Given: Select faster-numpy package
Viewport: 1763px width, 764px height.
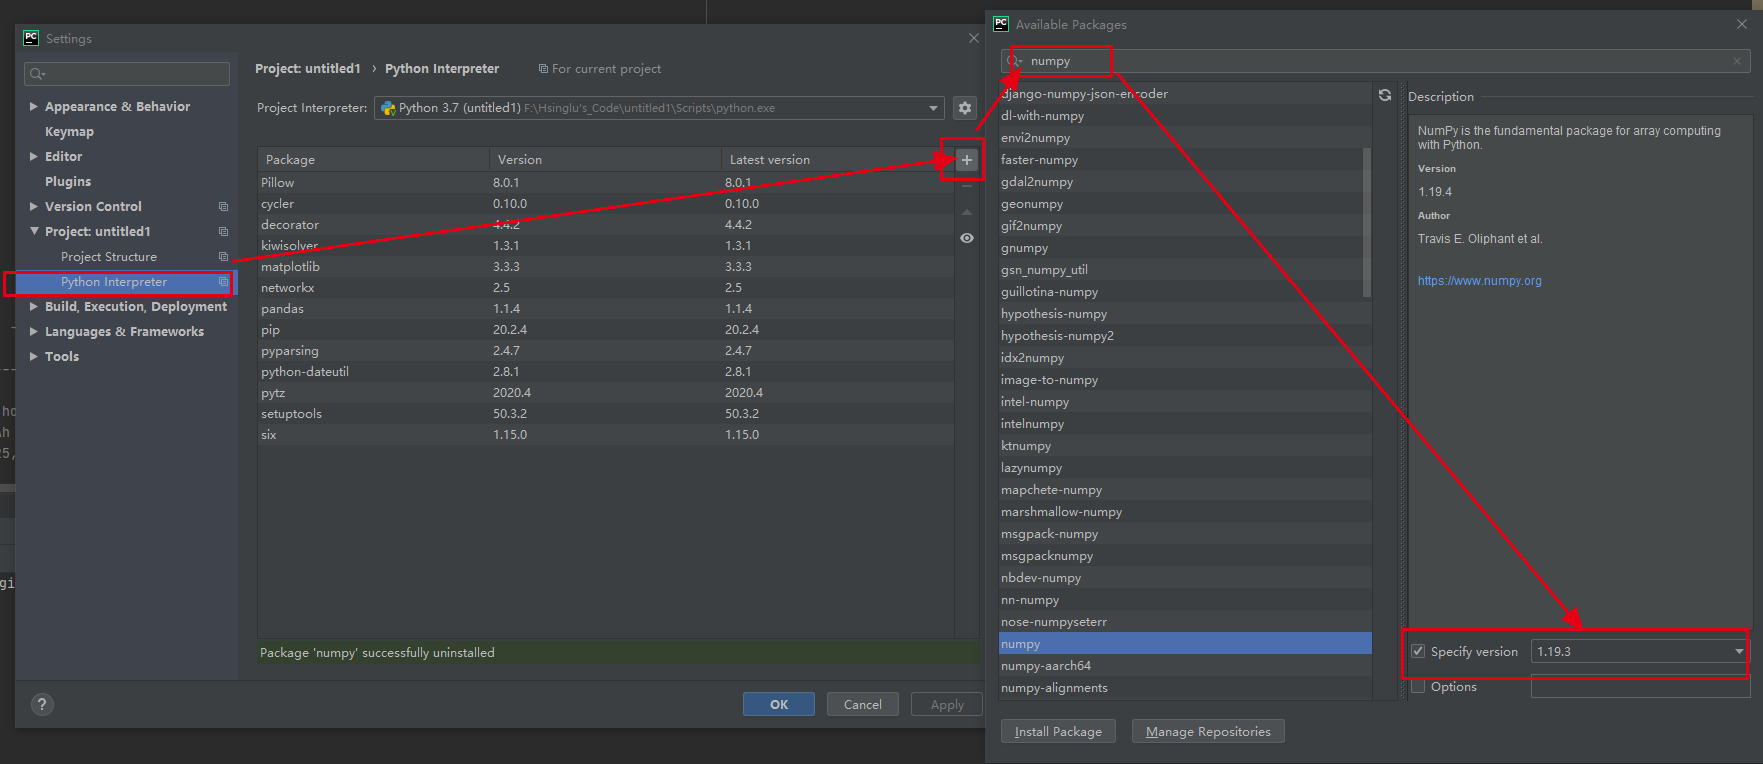Looking at the screenshot, I should coord(1185,160).
